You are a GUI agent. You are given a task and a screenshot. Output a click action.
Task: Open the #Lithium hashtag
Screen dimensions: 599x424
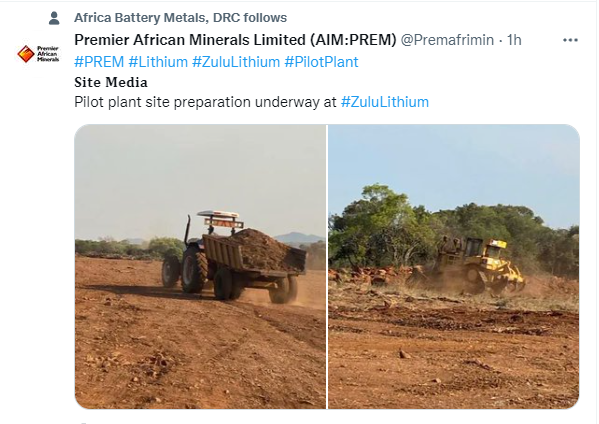tap(158, 62)
